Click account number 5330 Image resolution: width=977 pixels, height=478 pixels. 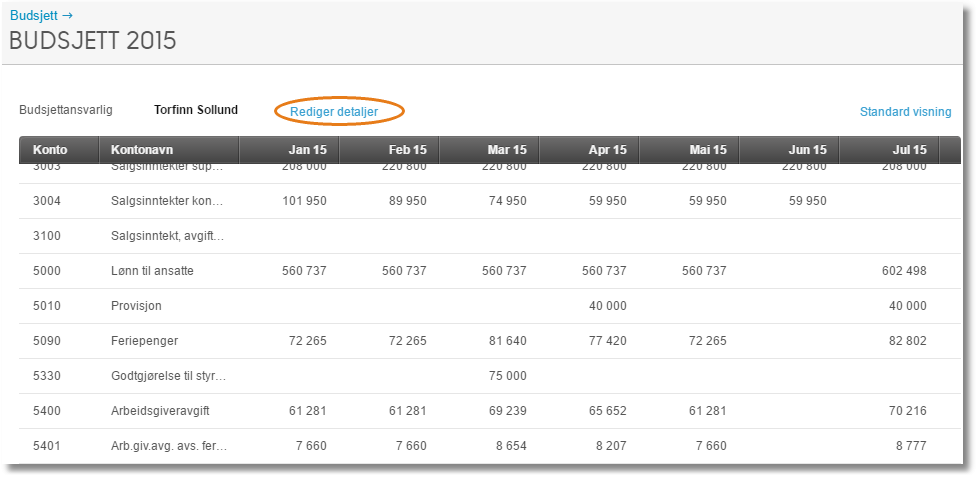click(47, 376)
